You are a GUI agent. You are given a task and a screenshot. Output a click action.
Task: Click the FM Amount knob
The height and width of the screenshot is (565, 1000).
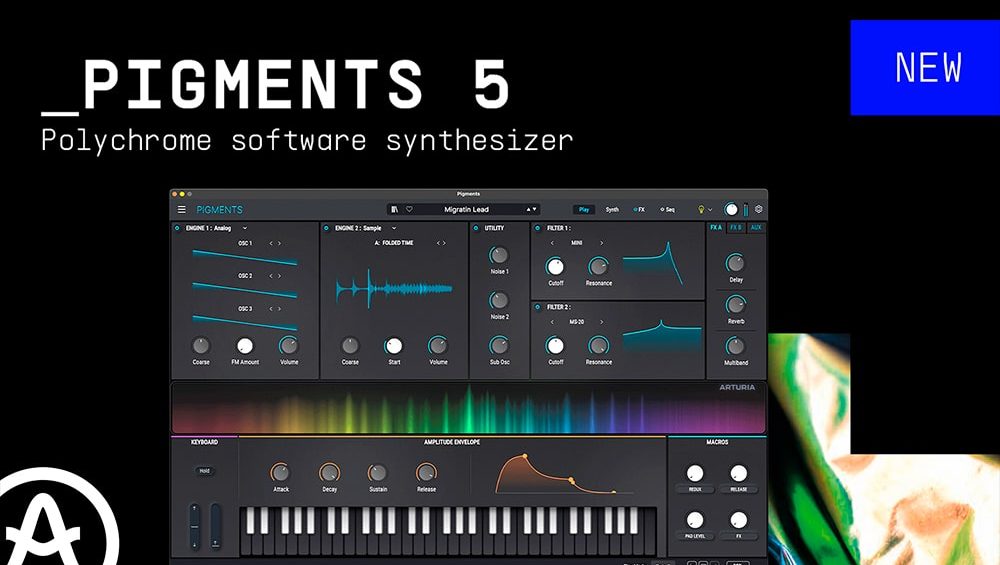pyautogui.click(x=245, y=346)
